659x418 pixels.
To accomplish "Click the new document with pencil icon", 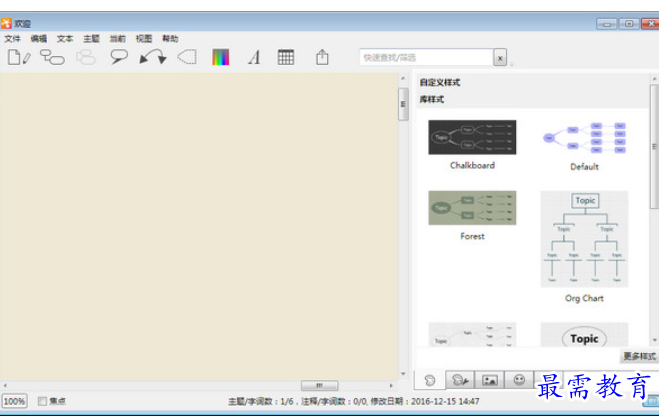I will click(x=19, y=57).
